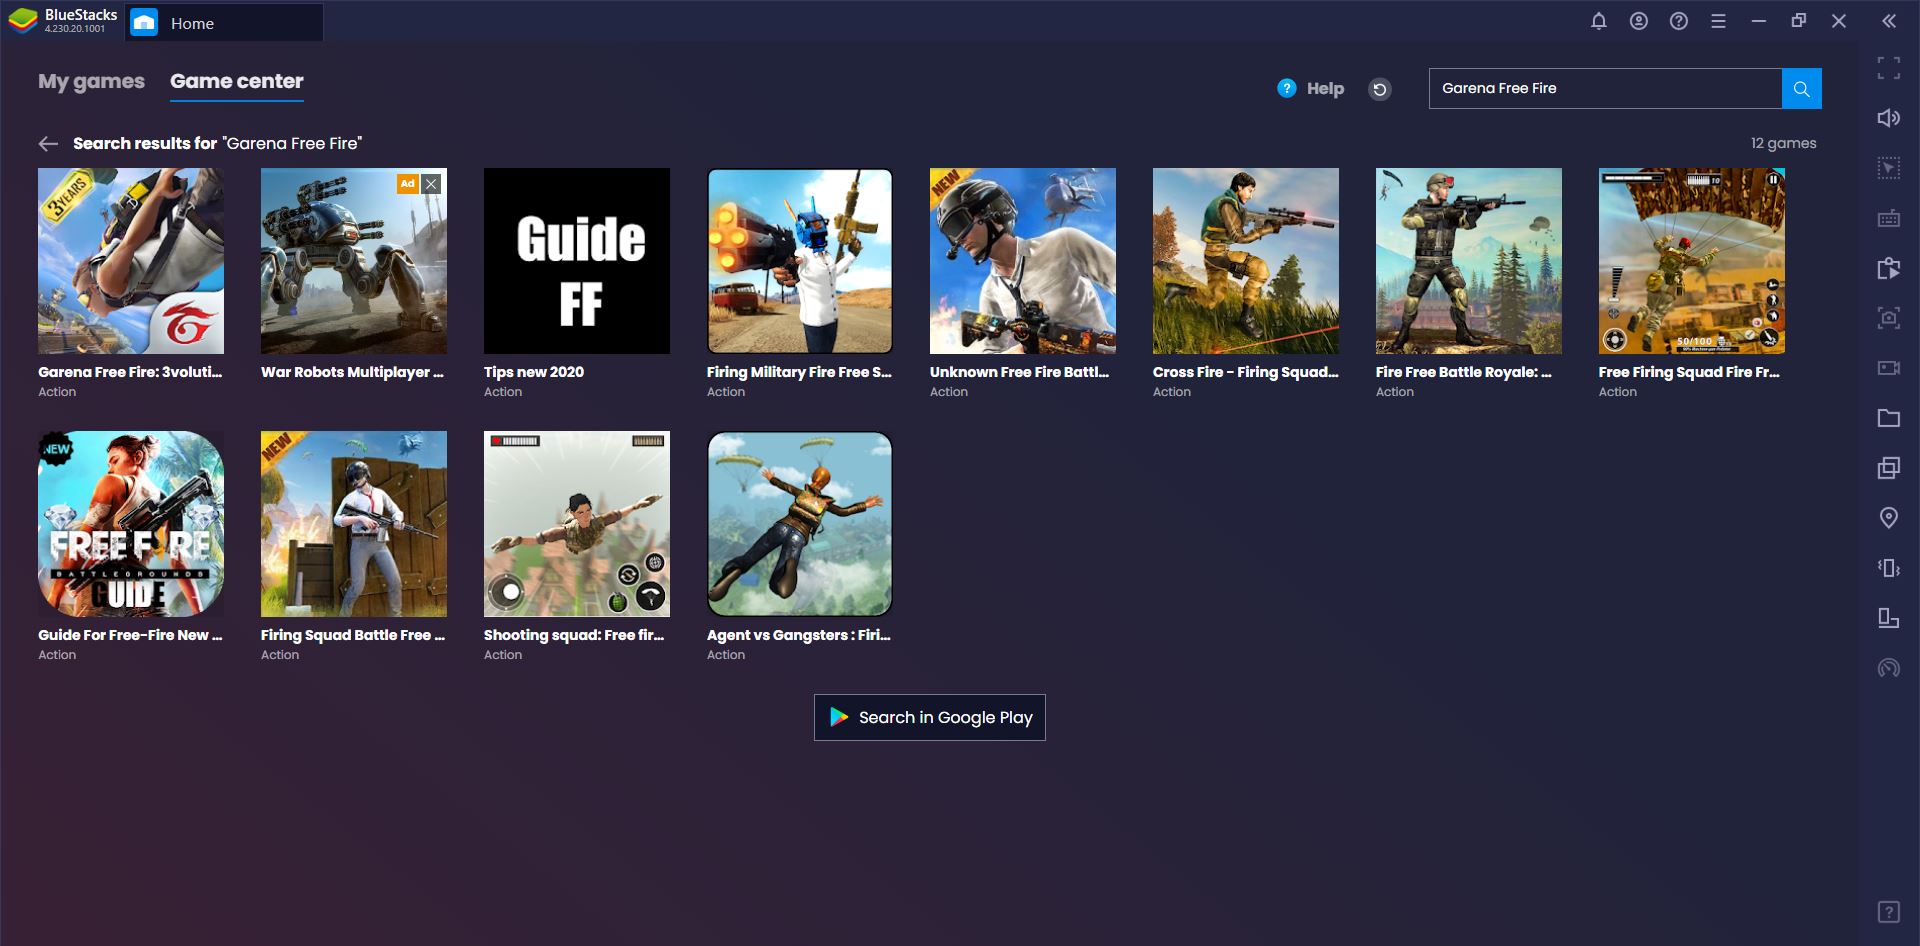
Task: Click the cursor lock icon in sidebar
Action: [x=1889, y=168]
